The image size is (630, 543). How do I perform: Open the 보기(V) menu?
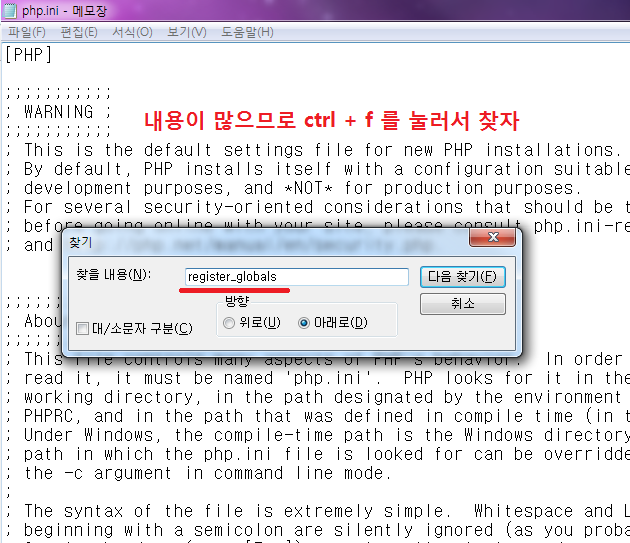[187, 32]
